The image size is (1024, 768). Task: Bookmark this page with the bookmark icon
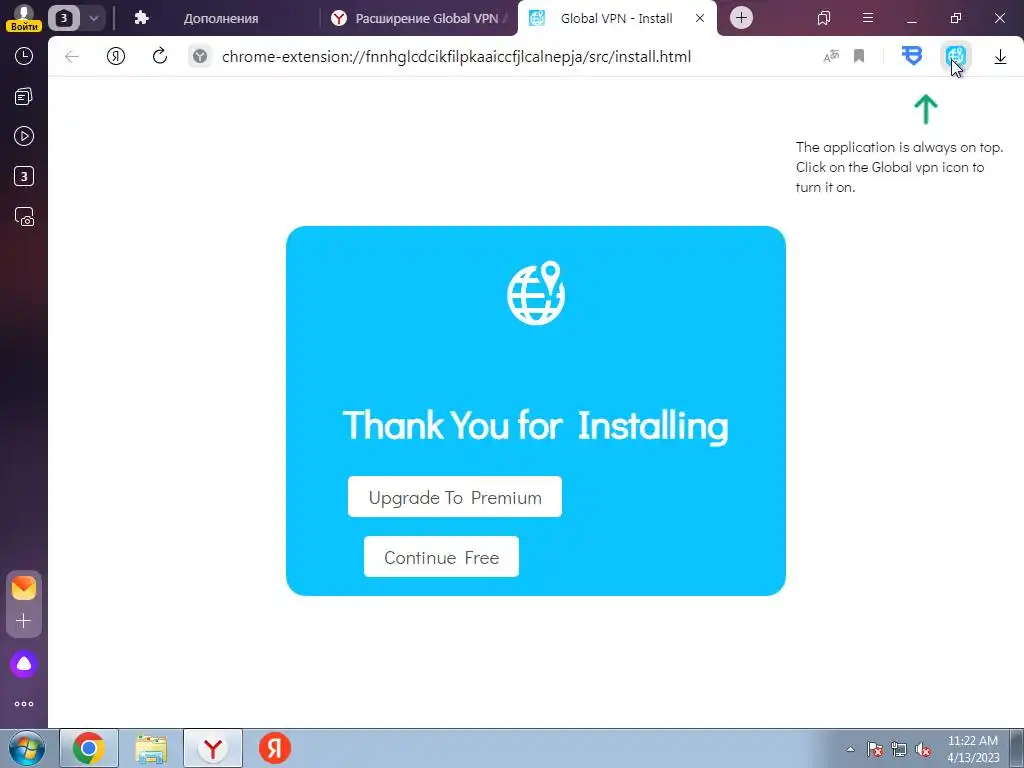pos(859,57)
